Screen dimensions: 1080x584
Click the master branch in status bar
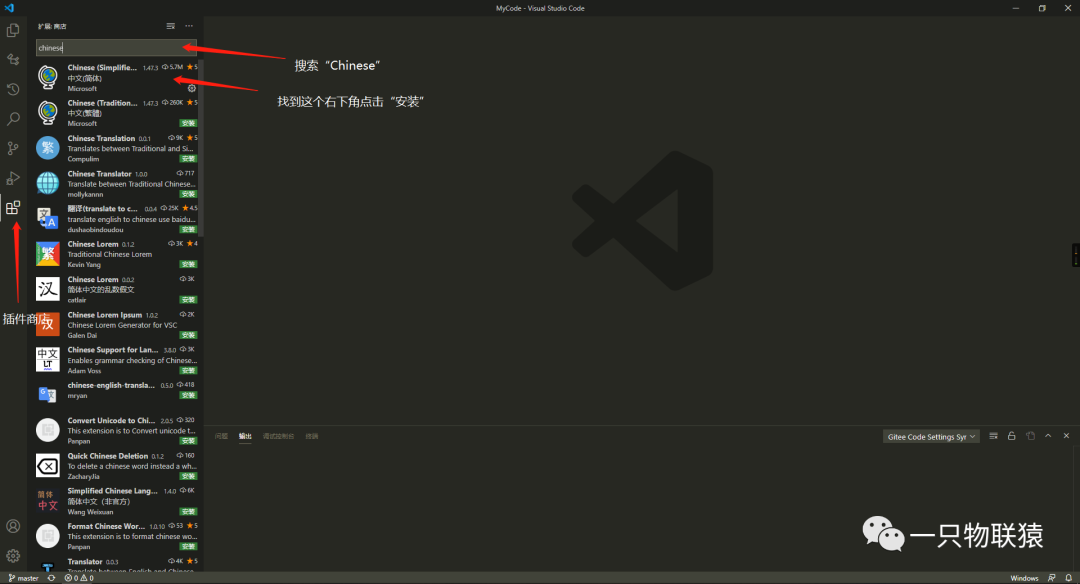coord(23,578)
